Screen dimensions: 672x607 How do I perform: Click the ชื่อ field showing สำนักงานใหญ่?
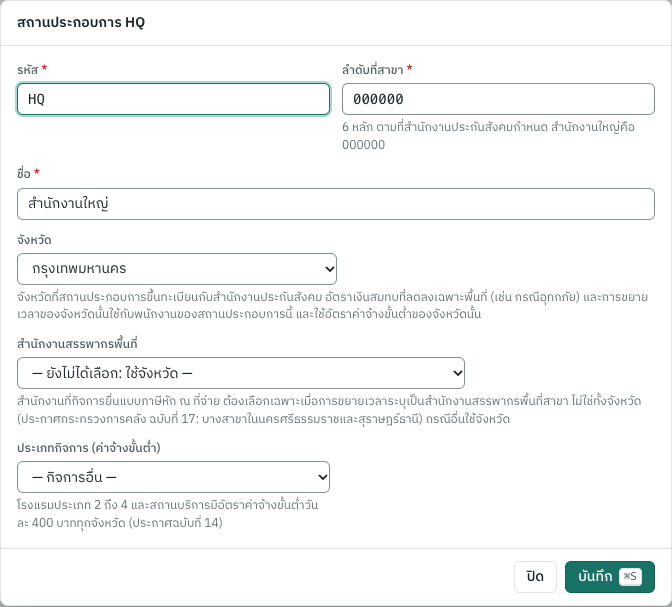click(336, 204)
